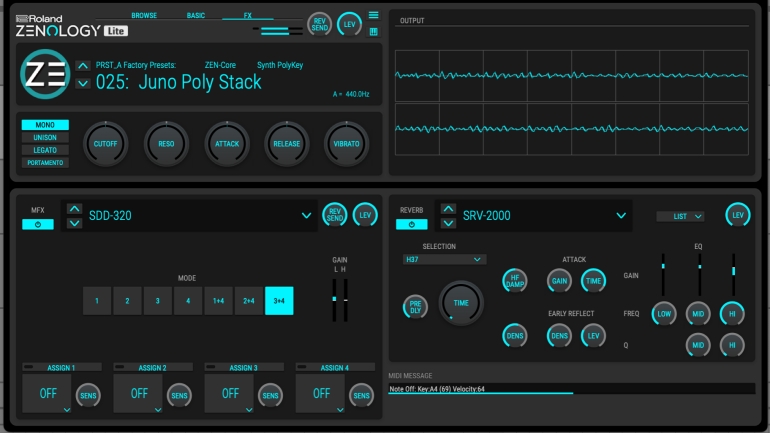Image resolution: width=770 pixels, height=433 pixels.
Task: Click the RELEASE knob
Action: [287, 144]
